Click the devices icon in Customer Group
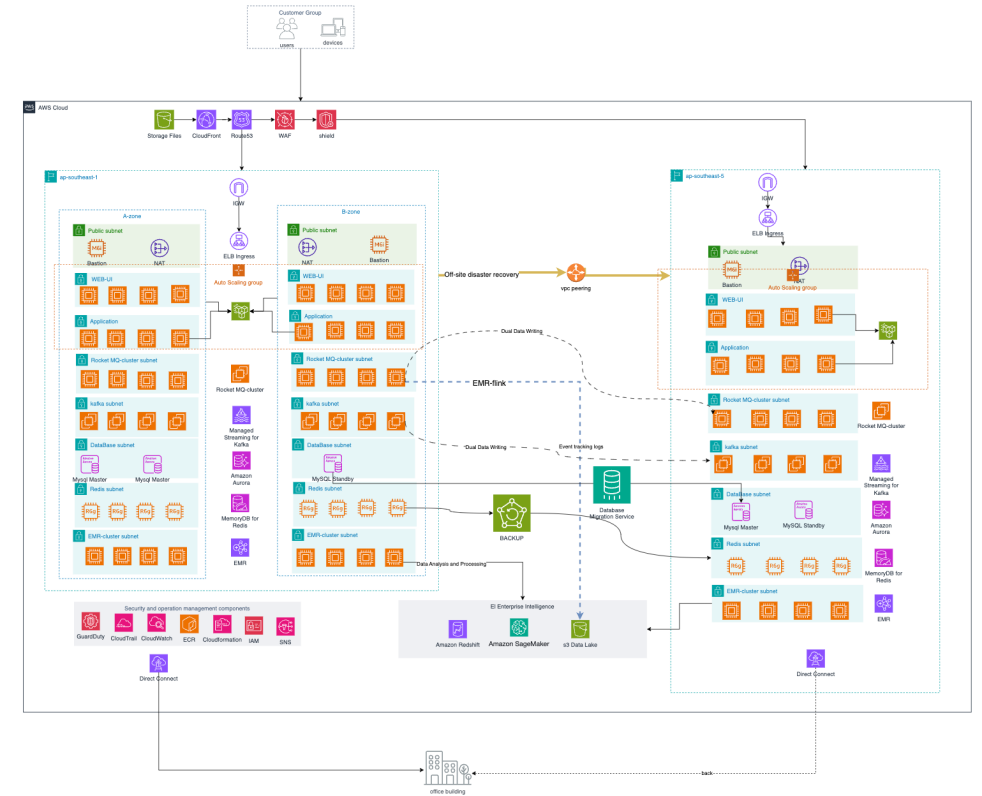The height and width of the screenshot is (796, 982). pos(333,29)
